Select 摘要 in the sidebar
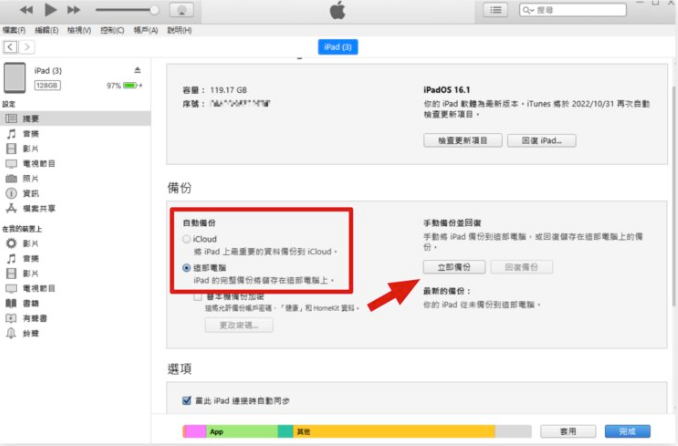This screenshot has height=446, width=678. click(75, 119)
